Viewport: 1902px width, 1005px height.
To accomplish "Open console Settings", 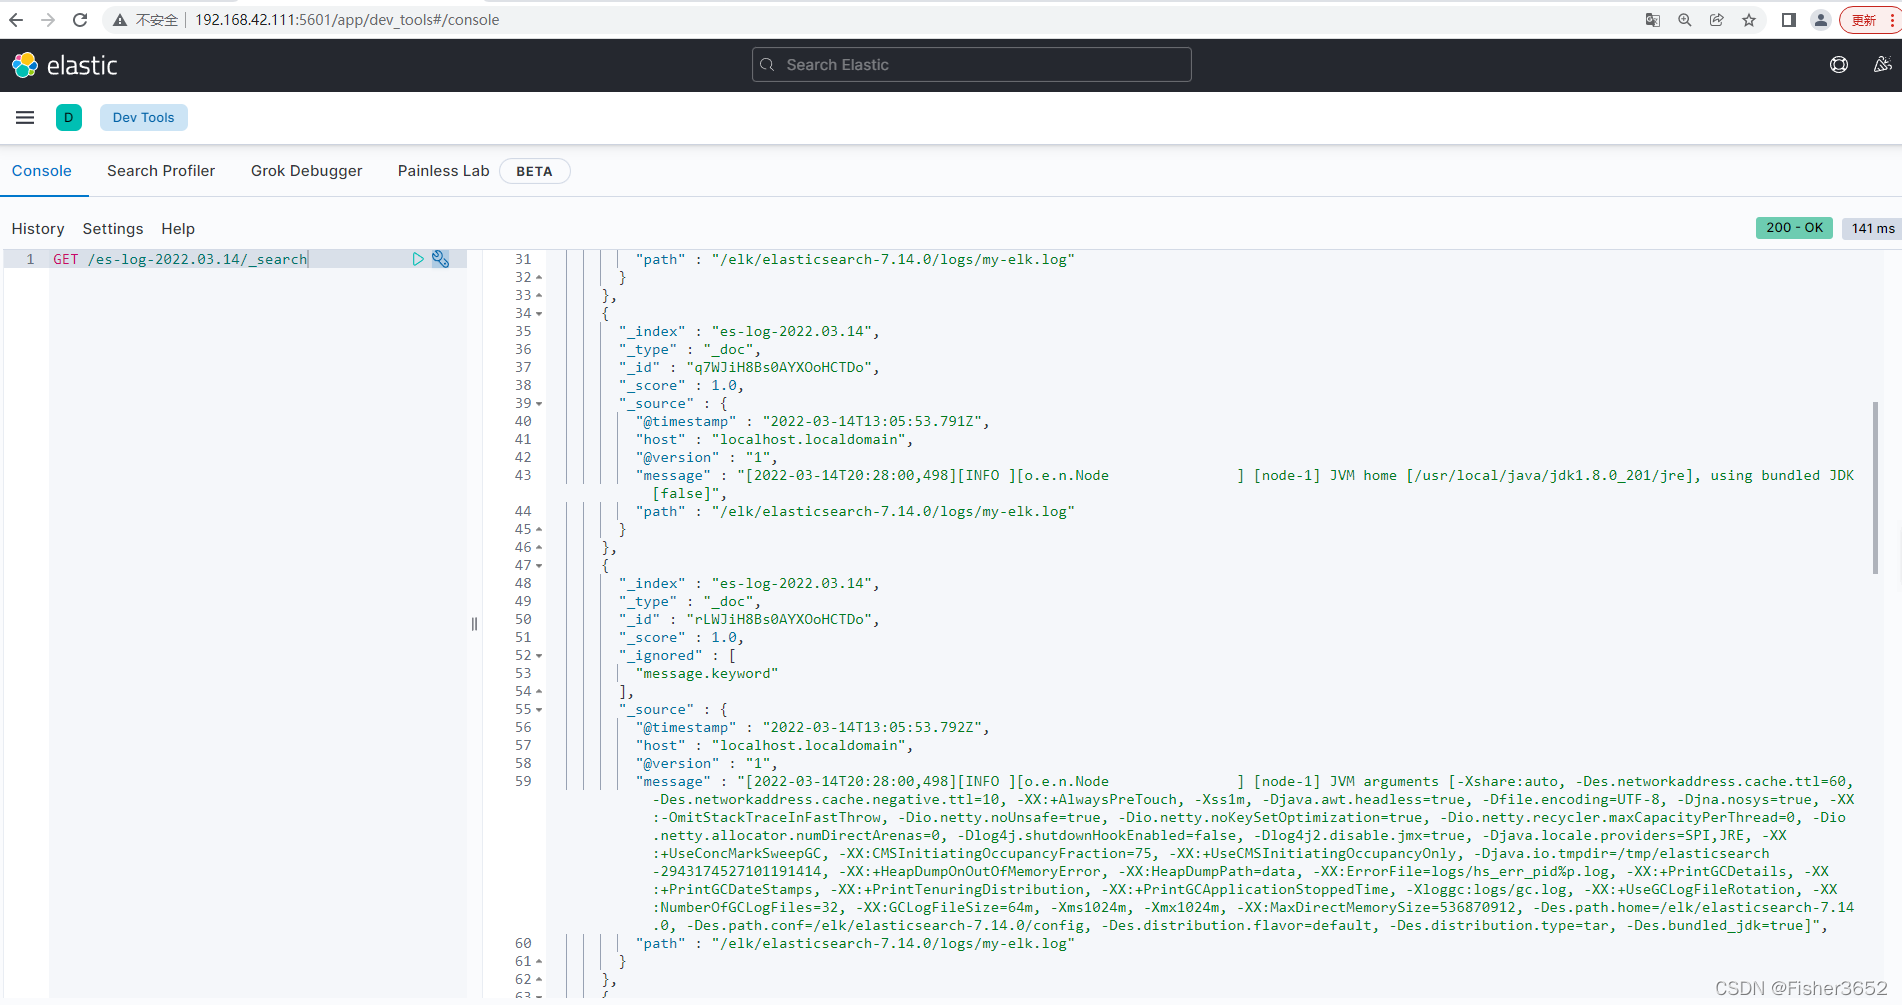I will 113,229.
